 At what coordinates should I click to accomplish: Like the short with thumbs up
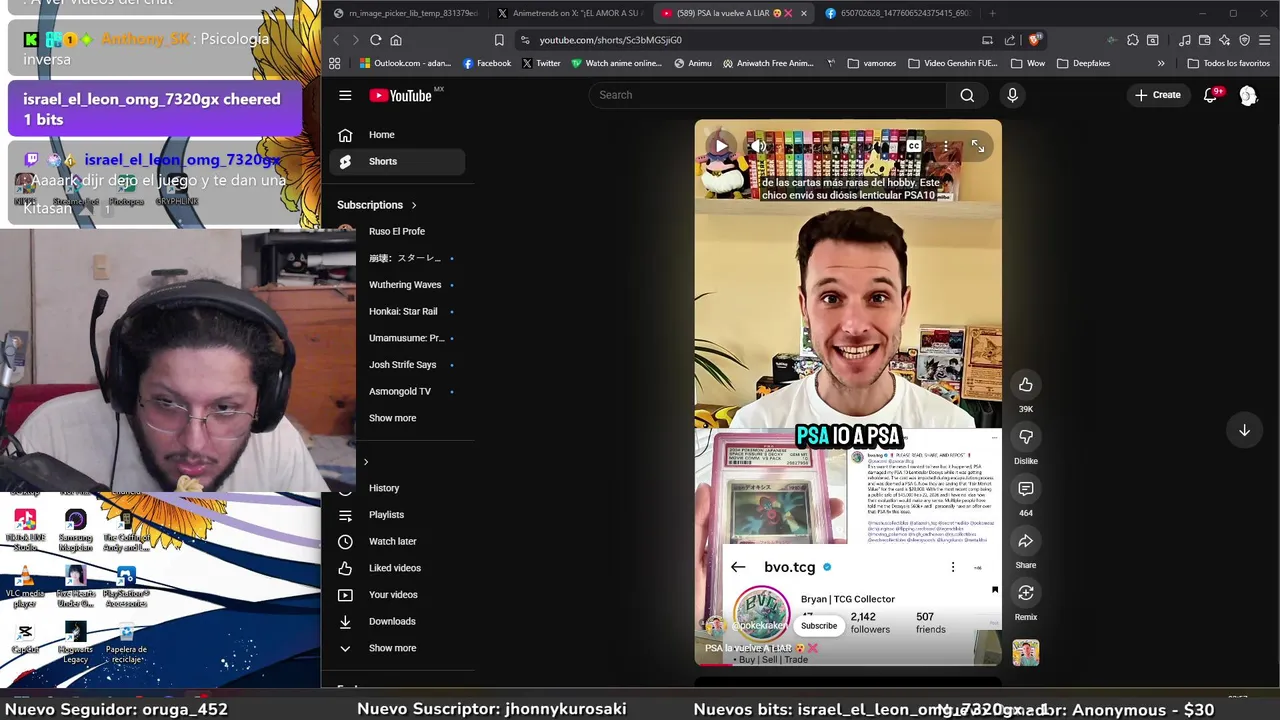point(1026,385)
